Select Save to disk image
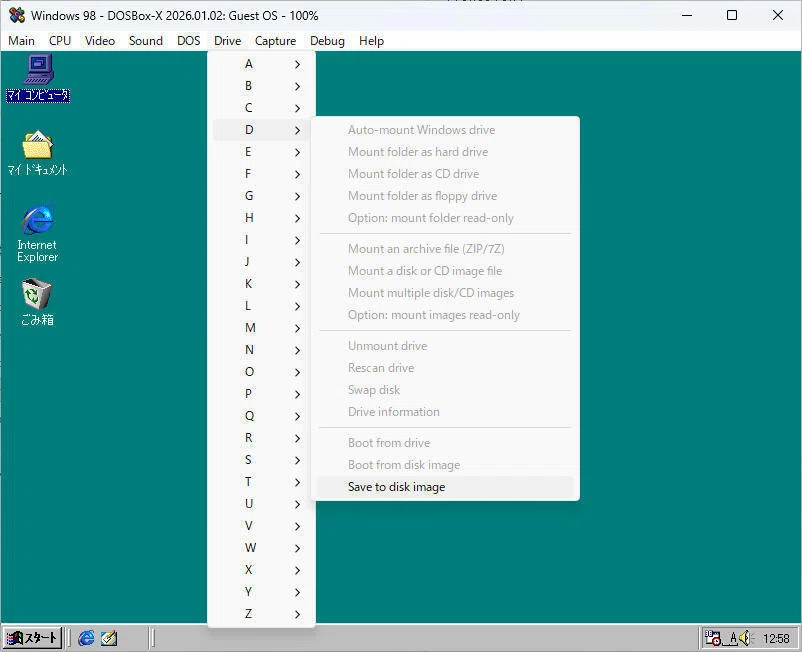Viewport: 802px width, 652px height. [x=445, y=487]
